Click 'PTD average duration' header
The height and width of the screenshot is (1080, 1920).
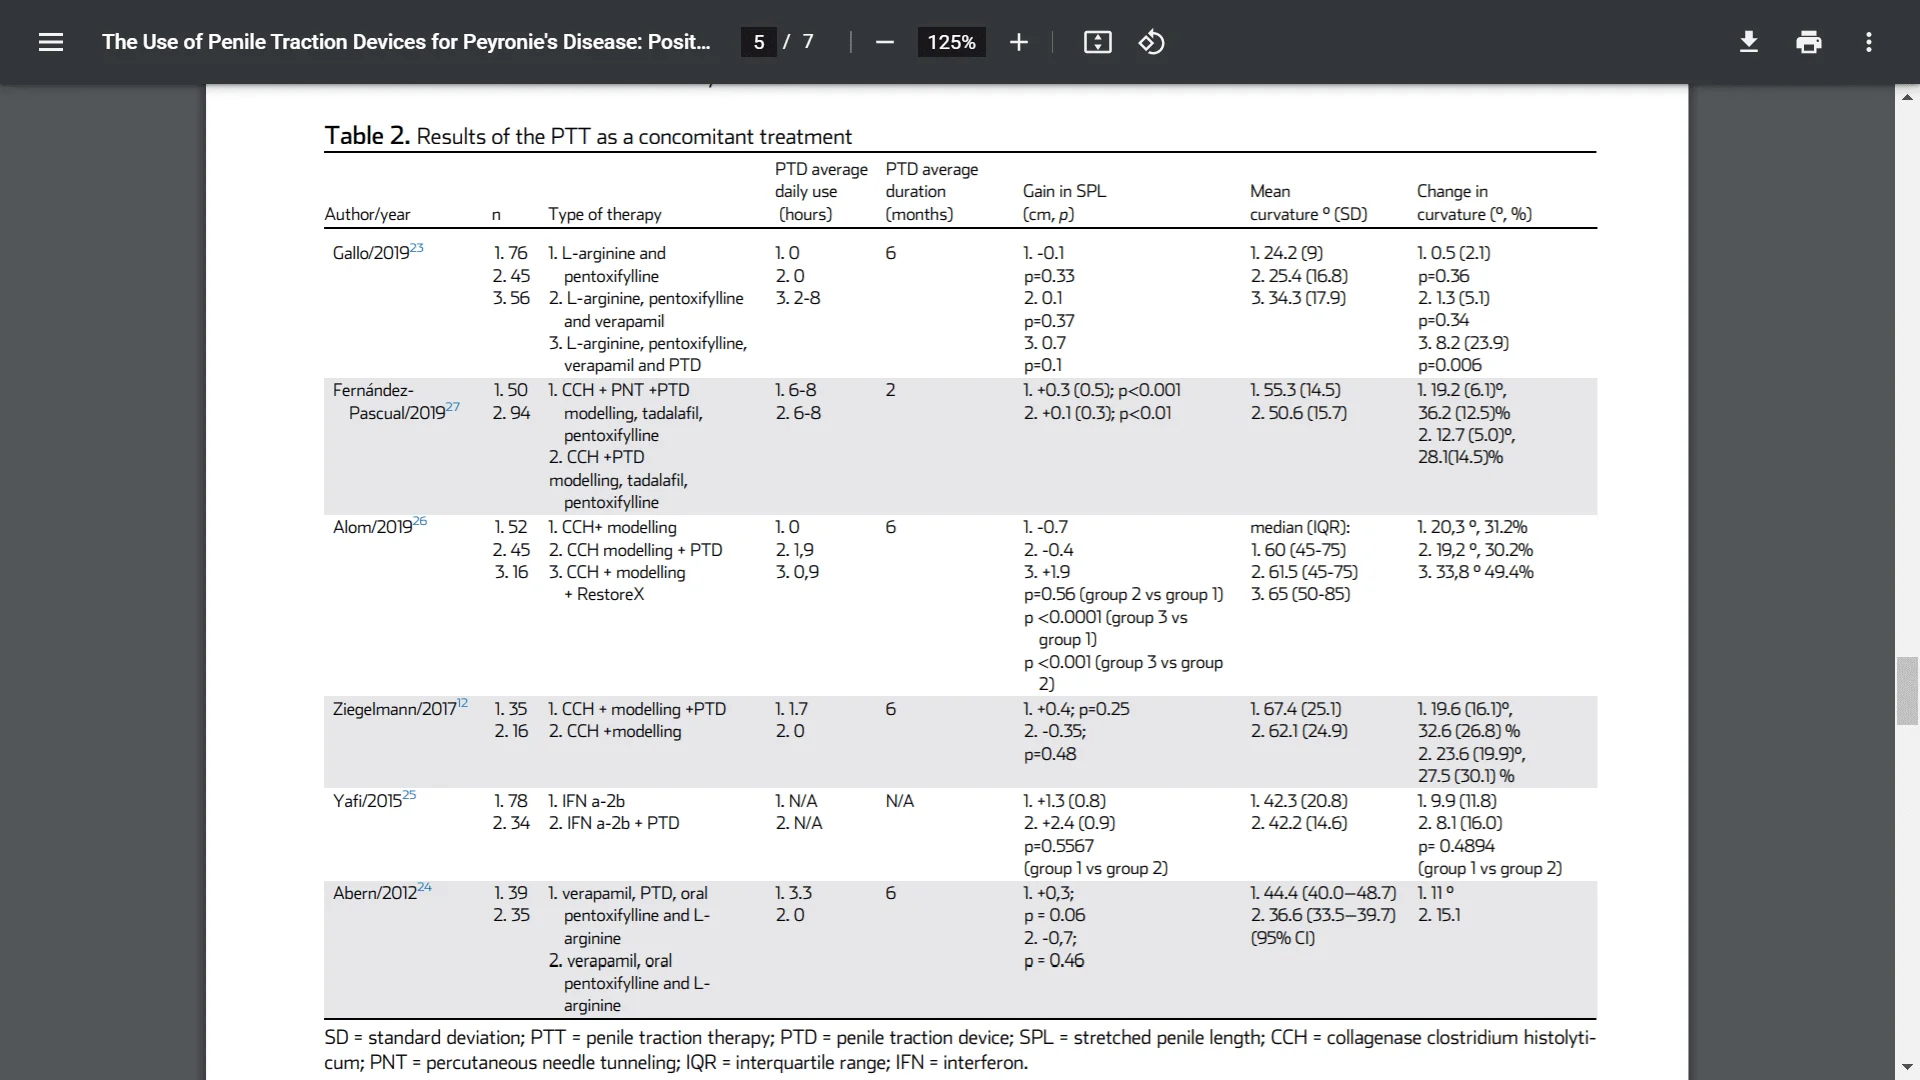[932, 191]
